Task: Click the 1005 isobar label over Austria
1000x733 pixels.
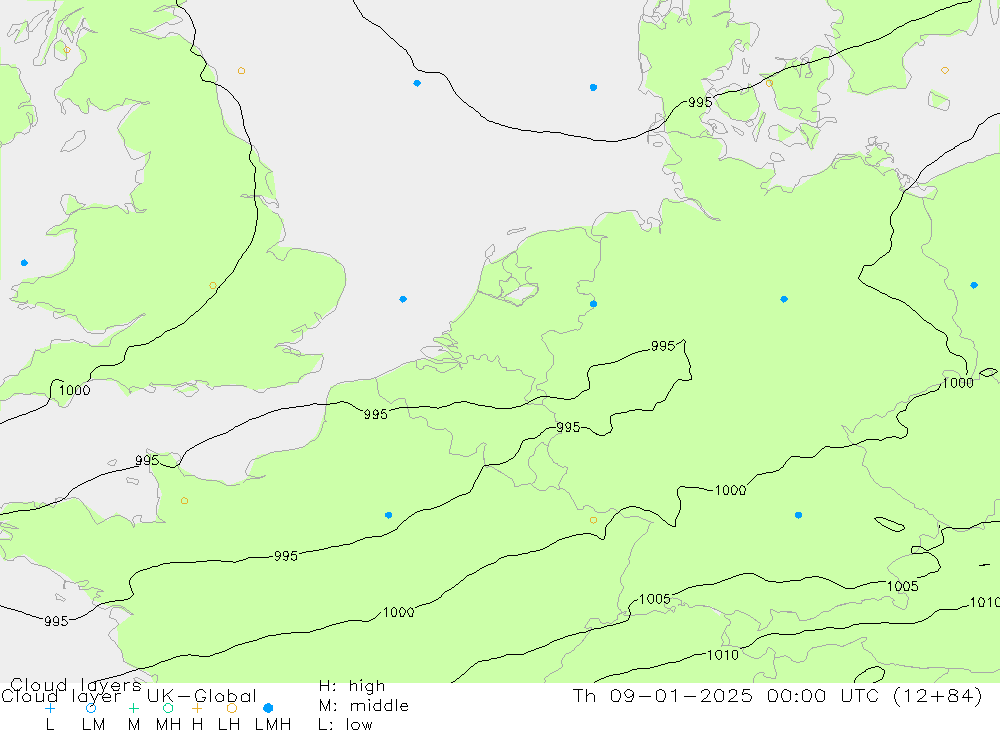Action: point(902,586)
